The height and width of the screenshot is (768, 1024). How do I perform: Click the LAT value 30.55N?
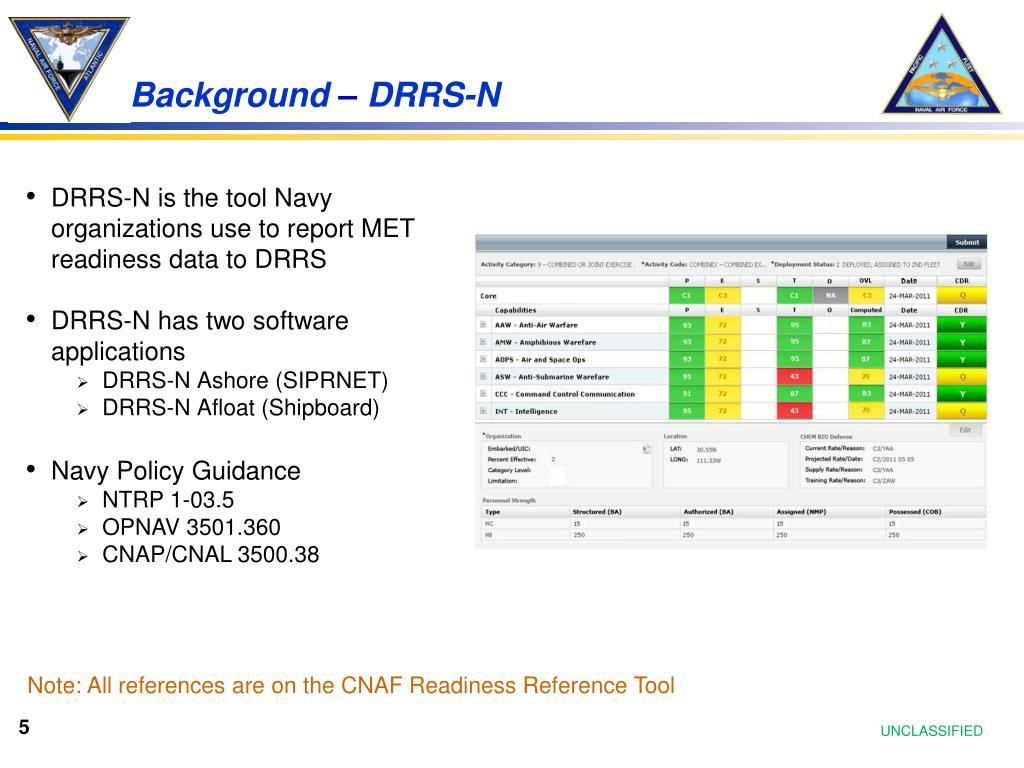tap(706, 449)
